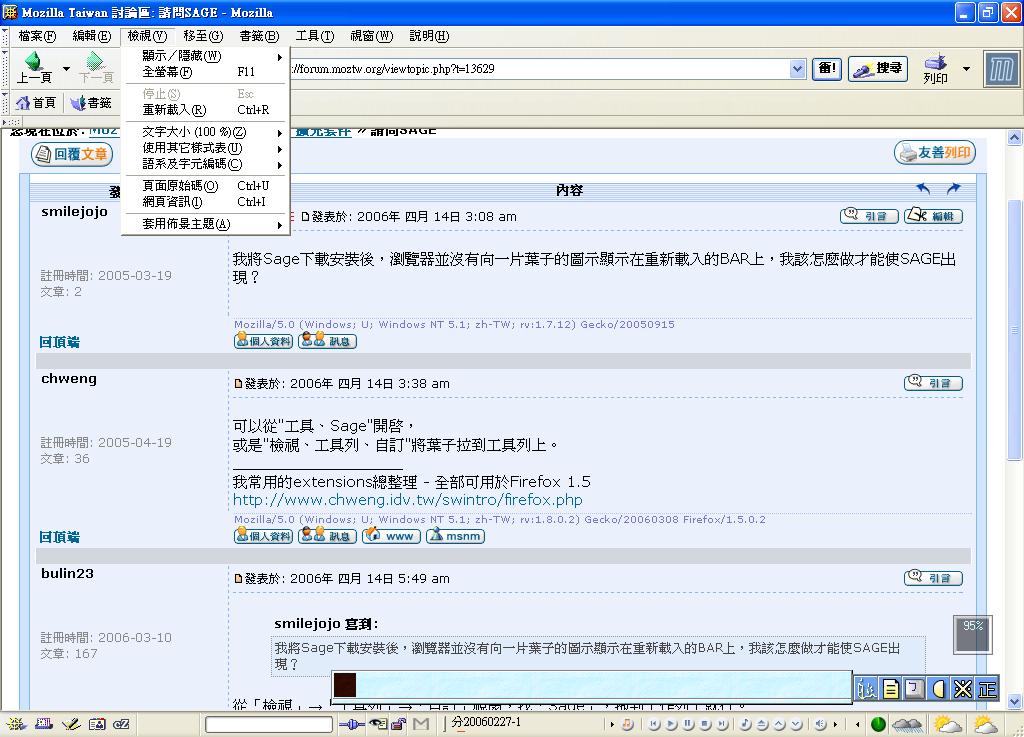Screen dimensions: 1024x737
Task: Click the Print (列印) toolbar icon
Action: click(935, 68)
